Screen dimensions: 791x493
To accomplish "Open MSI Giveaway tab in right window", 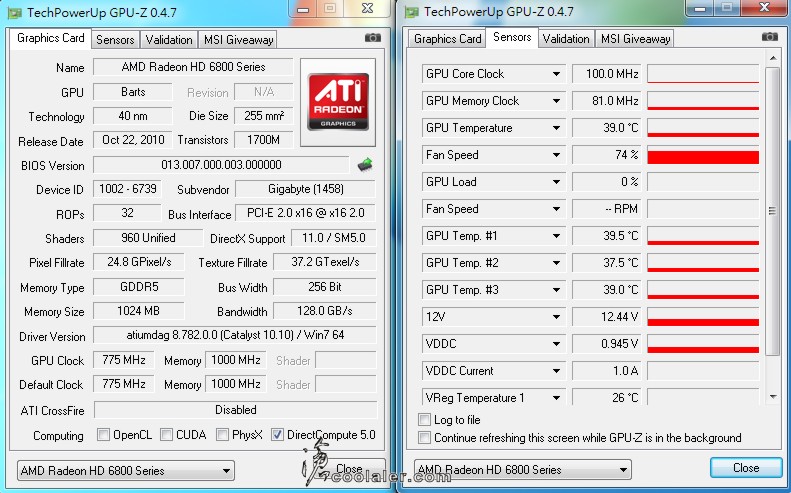I will (x=635, y=39).
